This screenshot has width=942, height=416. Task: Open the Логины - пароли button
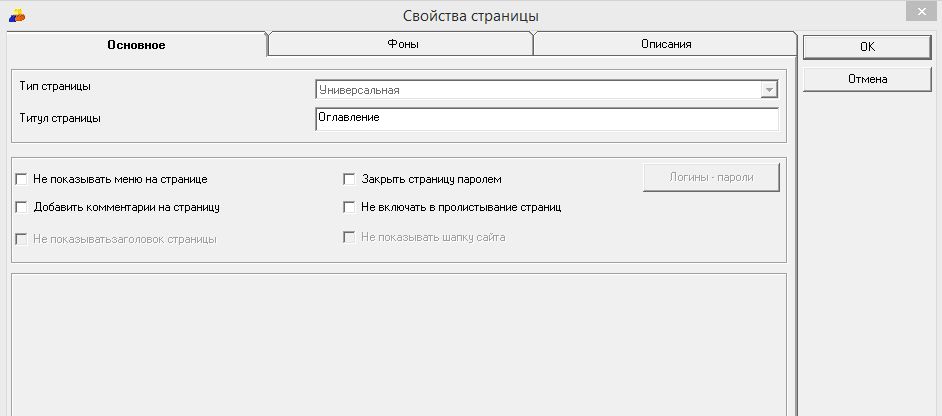[x=710, y=177]
